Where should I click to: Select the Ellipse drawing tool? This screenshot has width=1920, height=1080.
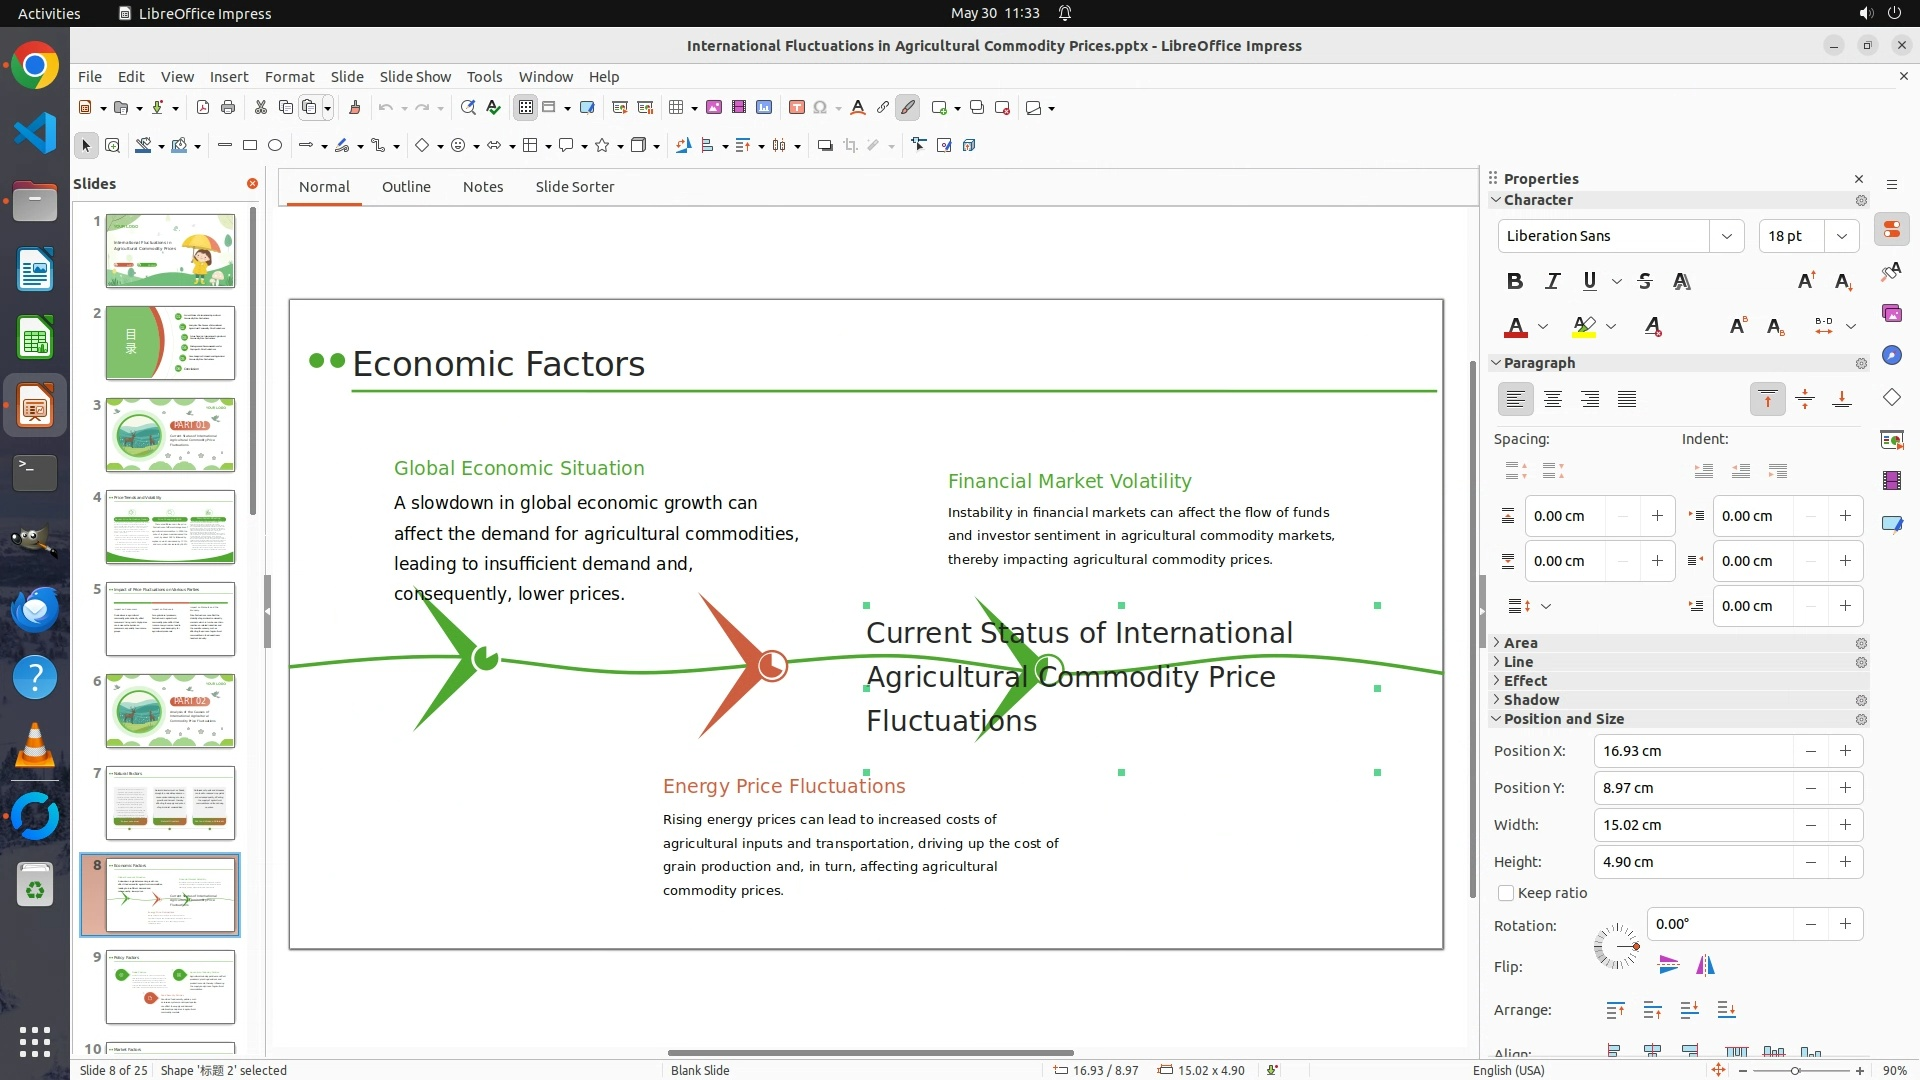click(275, 146)
